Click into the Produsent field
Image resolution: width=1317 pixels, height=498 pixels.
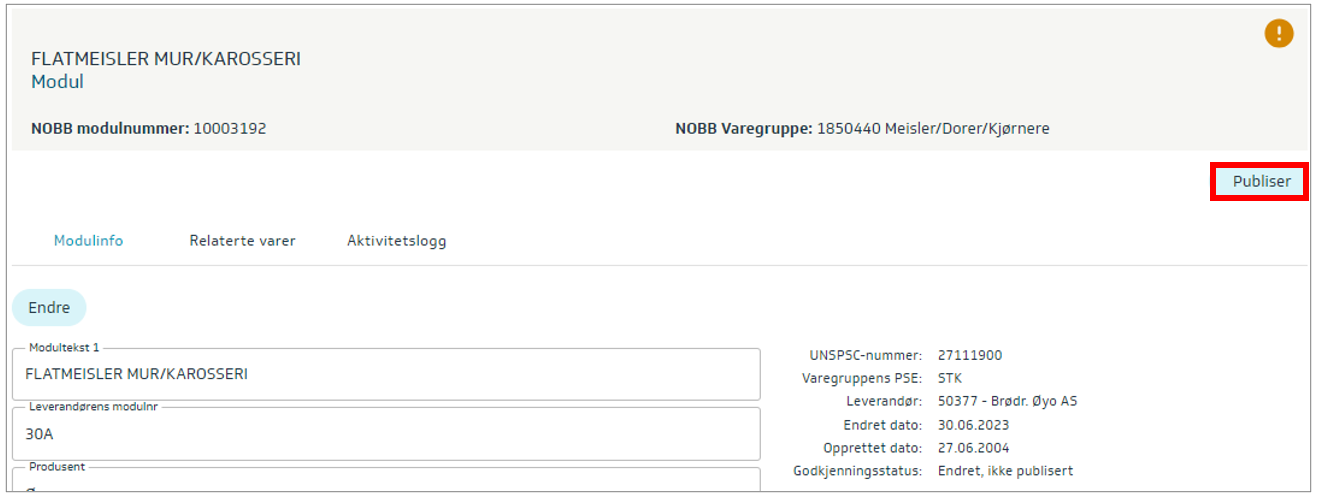point(385,482)
